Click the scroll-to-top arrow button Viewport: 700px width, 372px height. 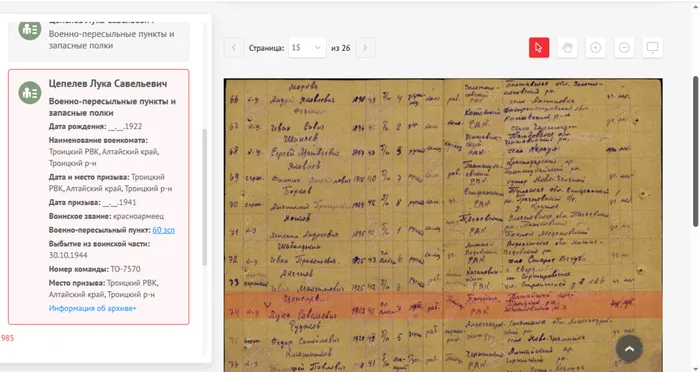click(x=629, y=349)
